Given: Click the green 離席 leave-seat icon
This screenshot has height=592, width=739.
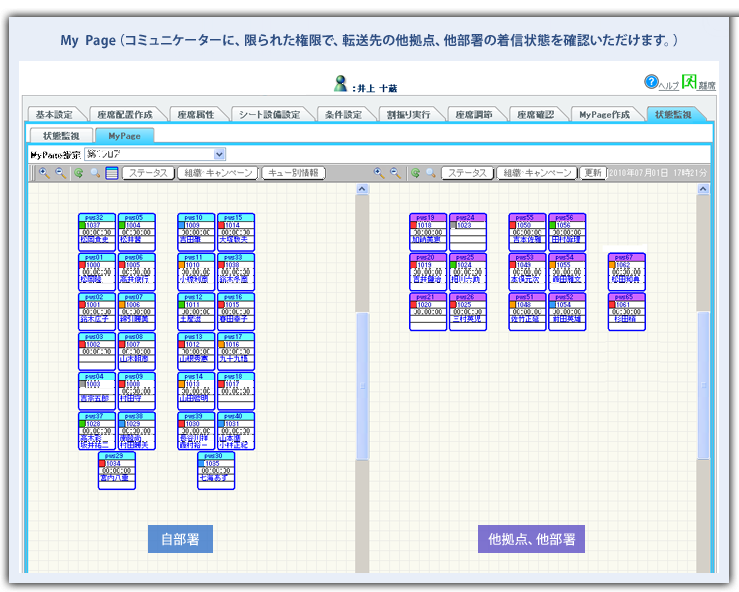Looking at the screenshot, I should point(689,82).
